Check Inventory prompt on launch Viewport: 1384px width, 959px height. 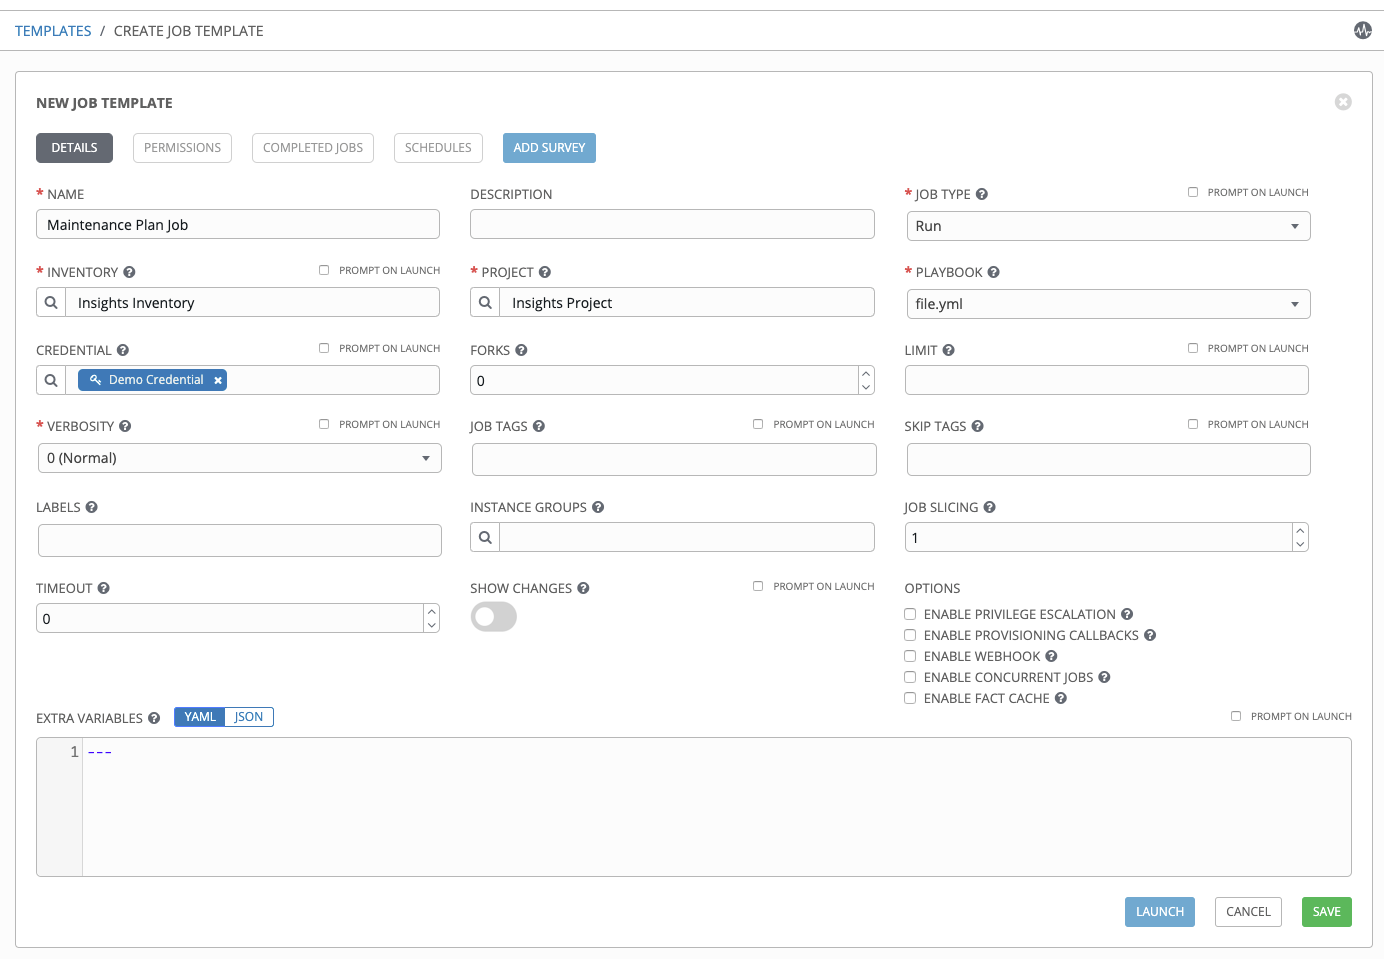coord(324,270)
